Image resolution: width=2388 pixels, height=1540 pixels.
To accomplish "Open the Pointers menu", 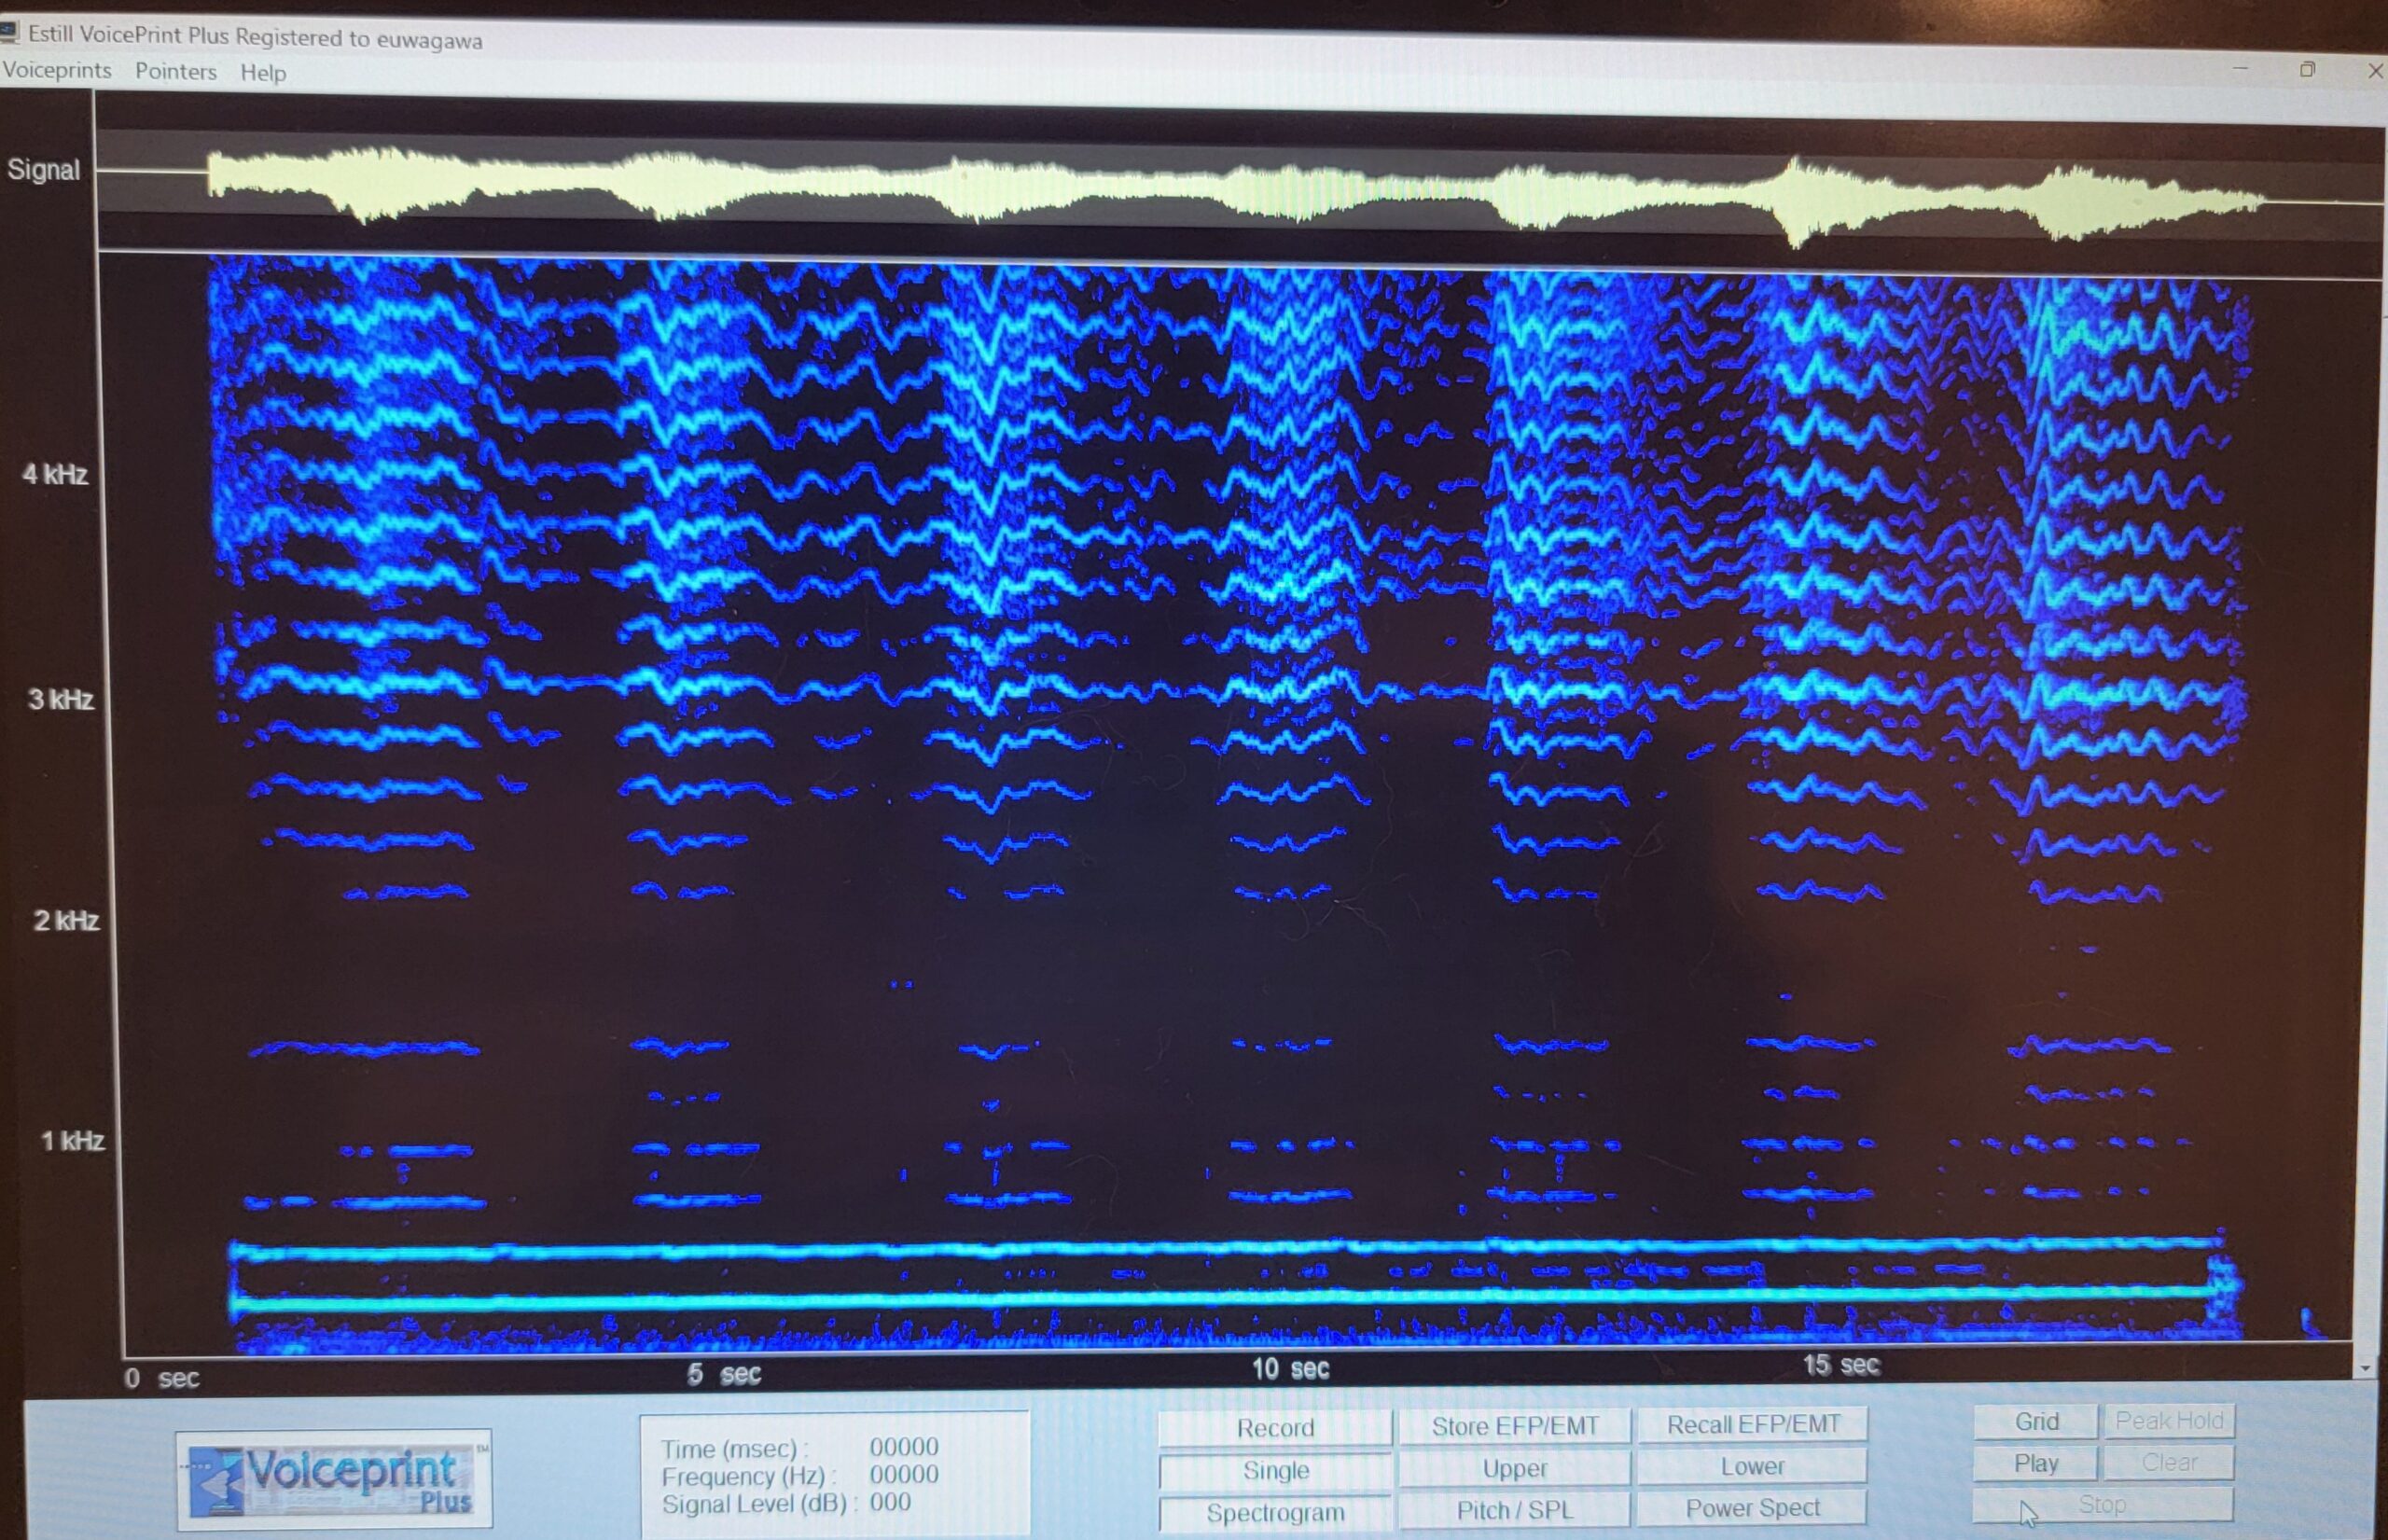I will coord(176,71).
